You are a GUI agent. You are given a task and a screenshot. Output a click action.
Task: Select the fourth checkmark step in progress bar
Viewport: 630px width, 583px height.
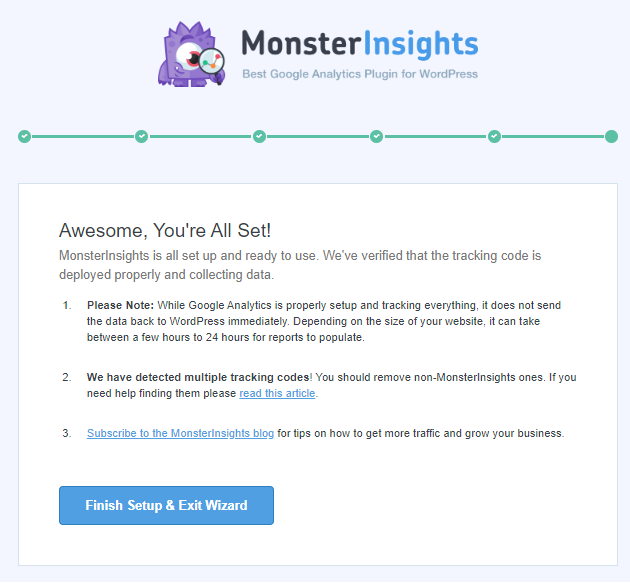click(376, 137)
